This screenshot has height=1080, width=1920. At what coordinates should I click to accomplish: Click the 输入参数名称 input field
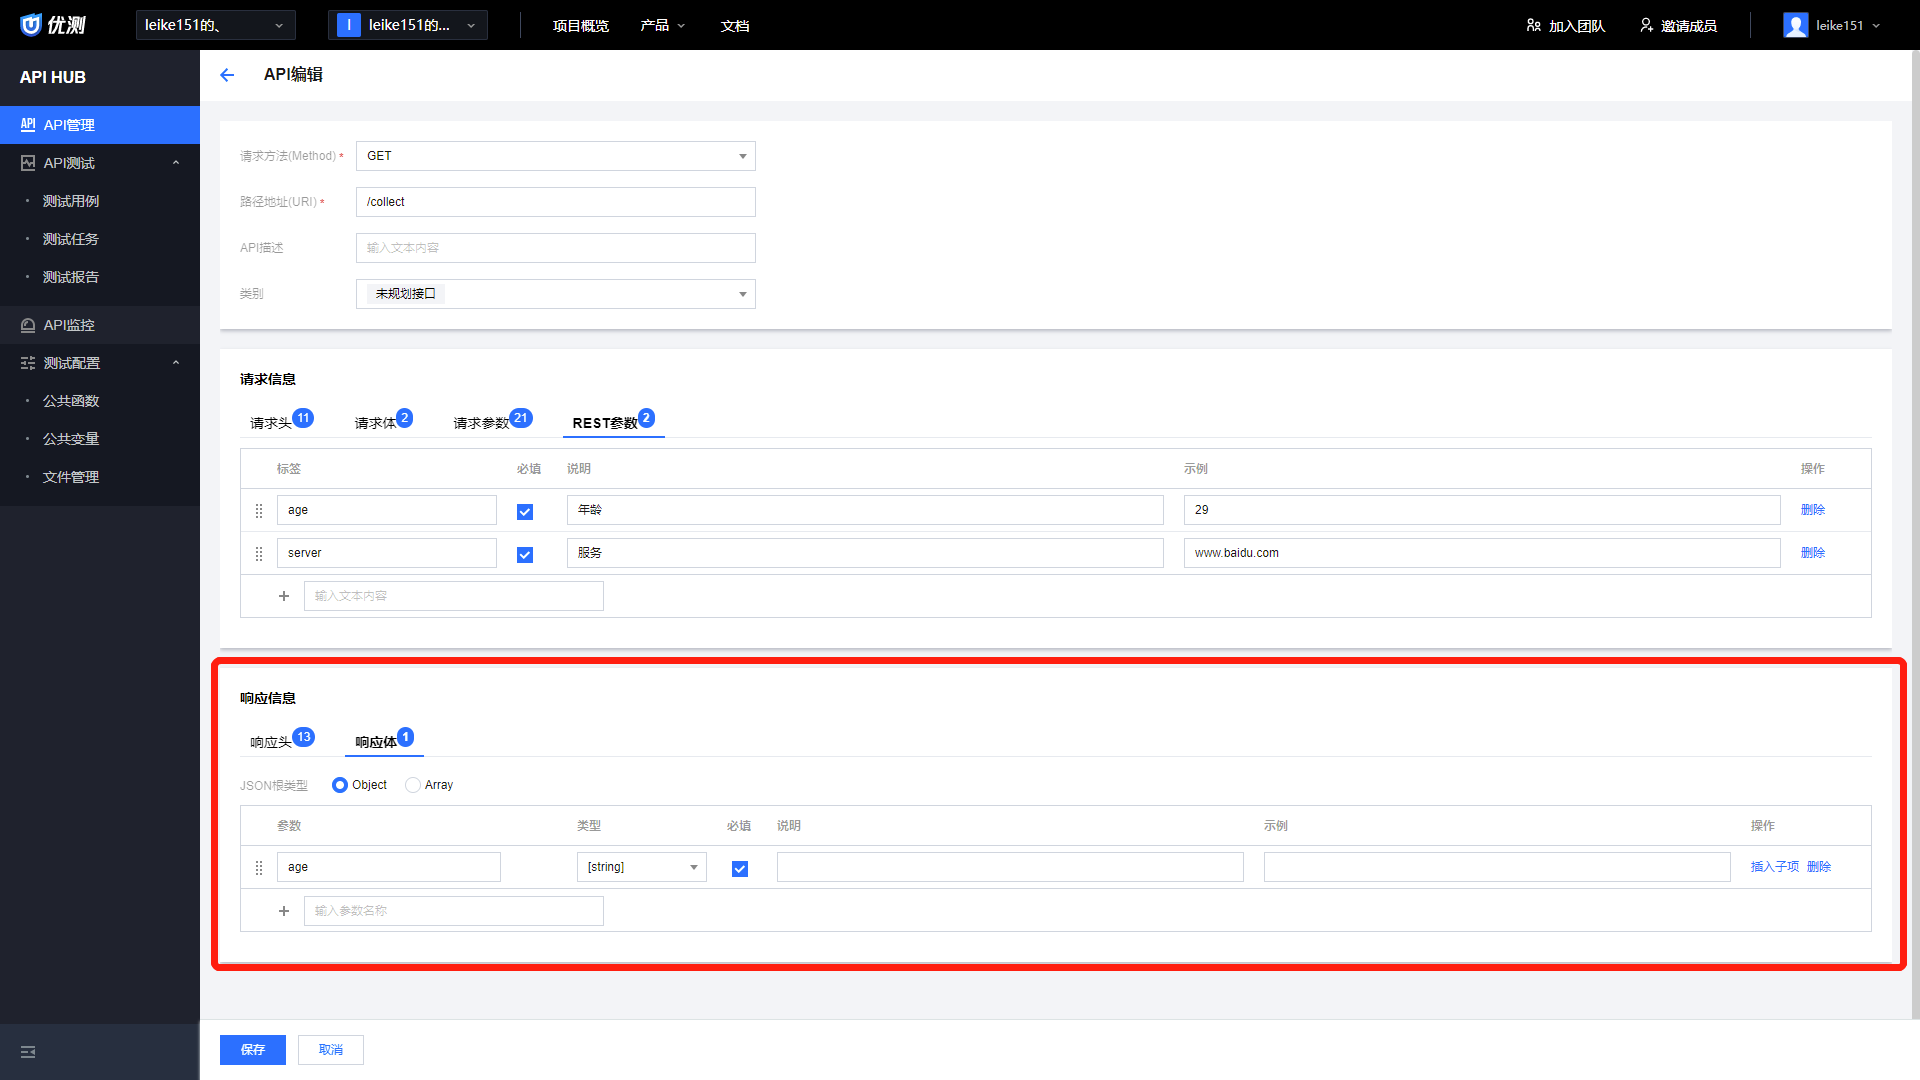point(452,910)
